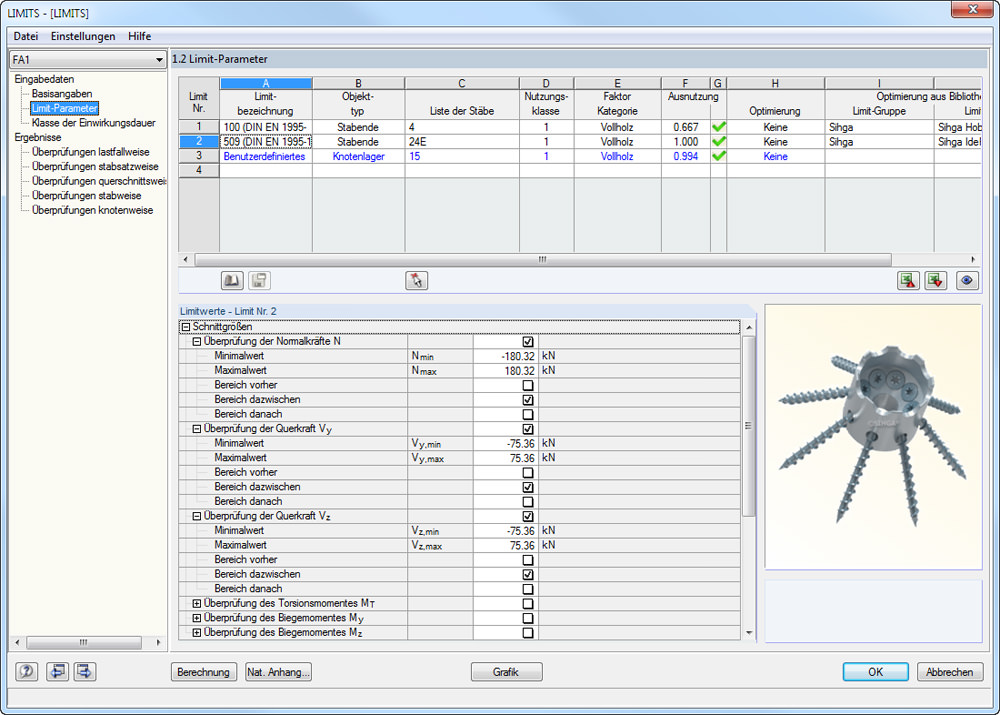Click the Grafik button

(x=506, y=672)
